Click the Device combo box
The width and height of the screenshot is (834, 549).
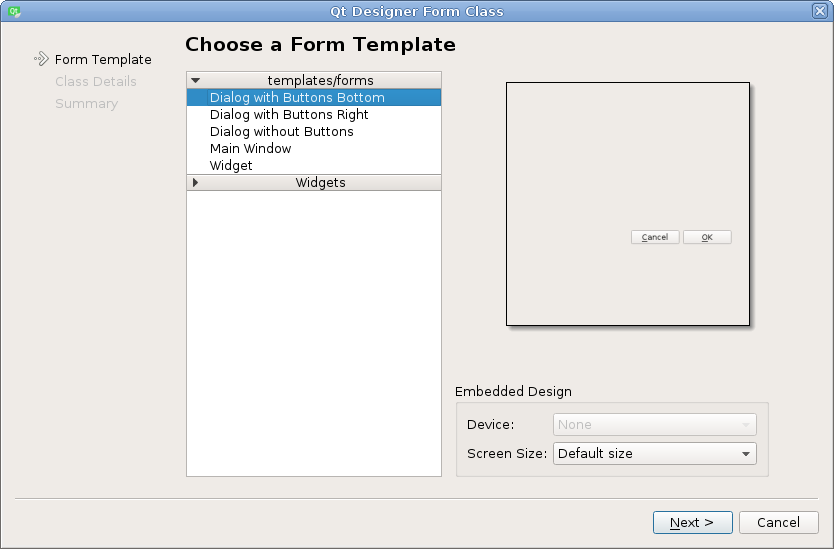[655, 425]
